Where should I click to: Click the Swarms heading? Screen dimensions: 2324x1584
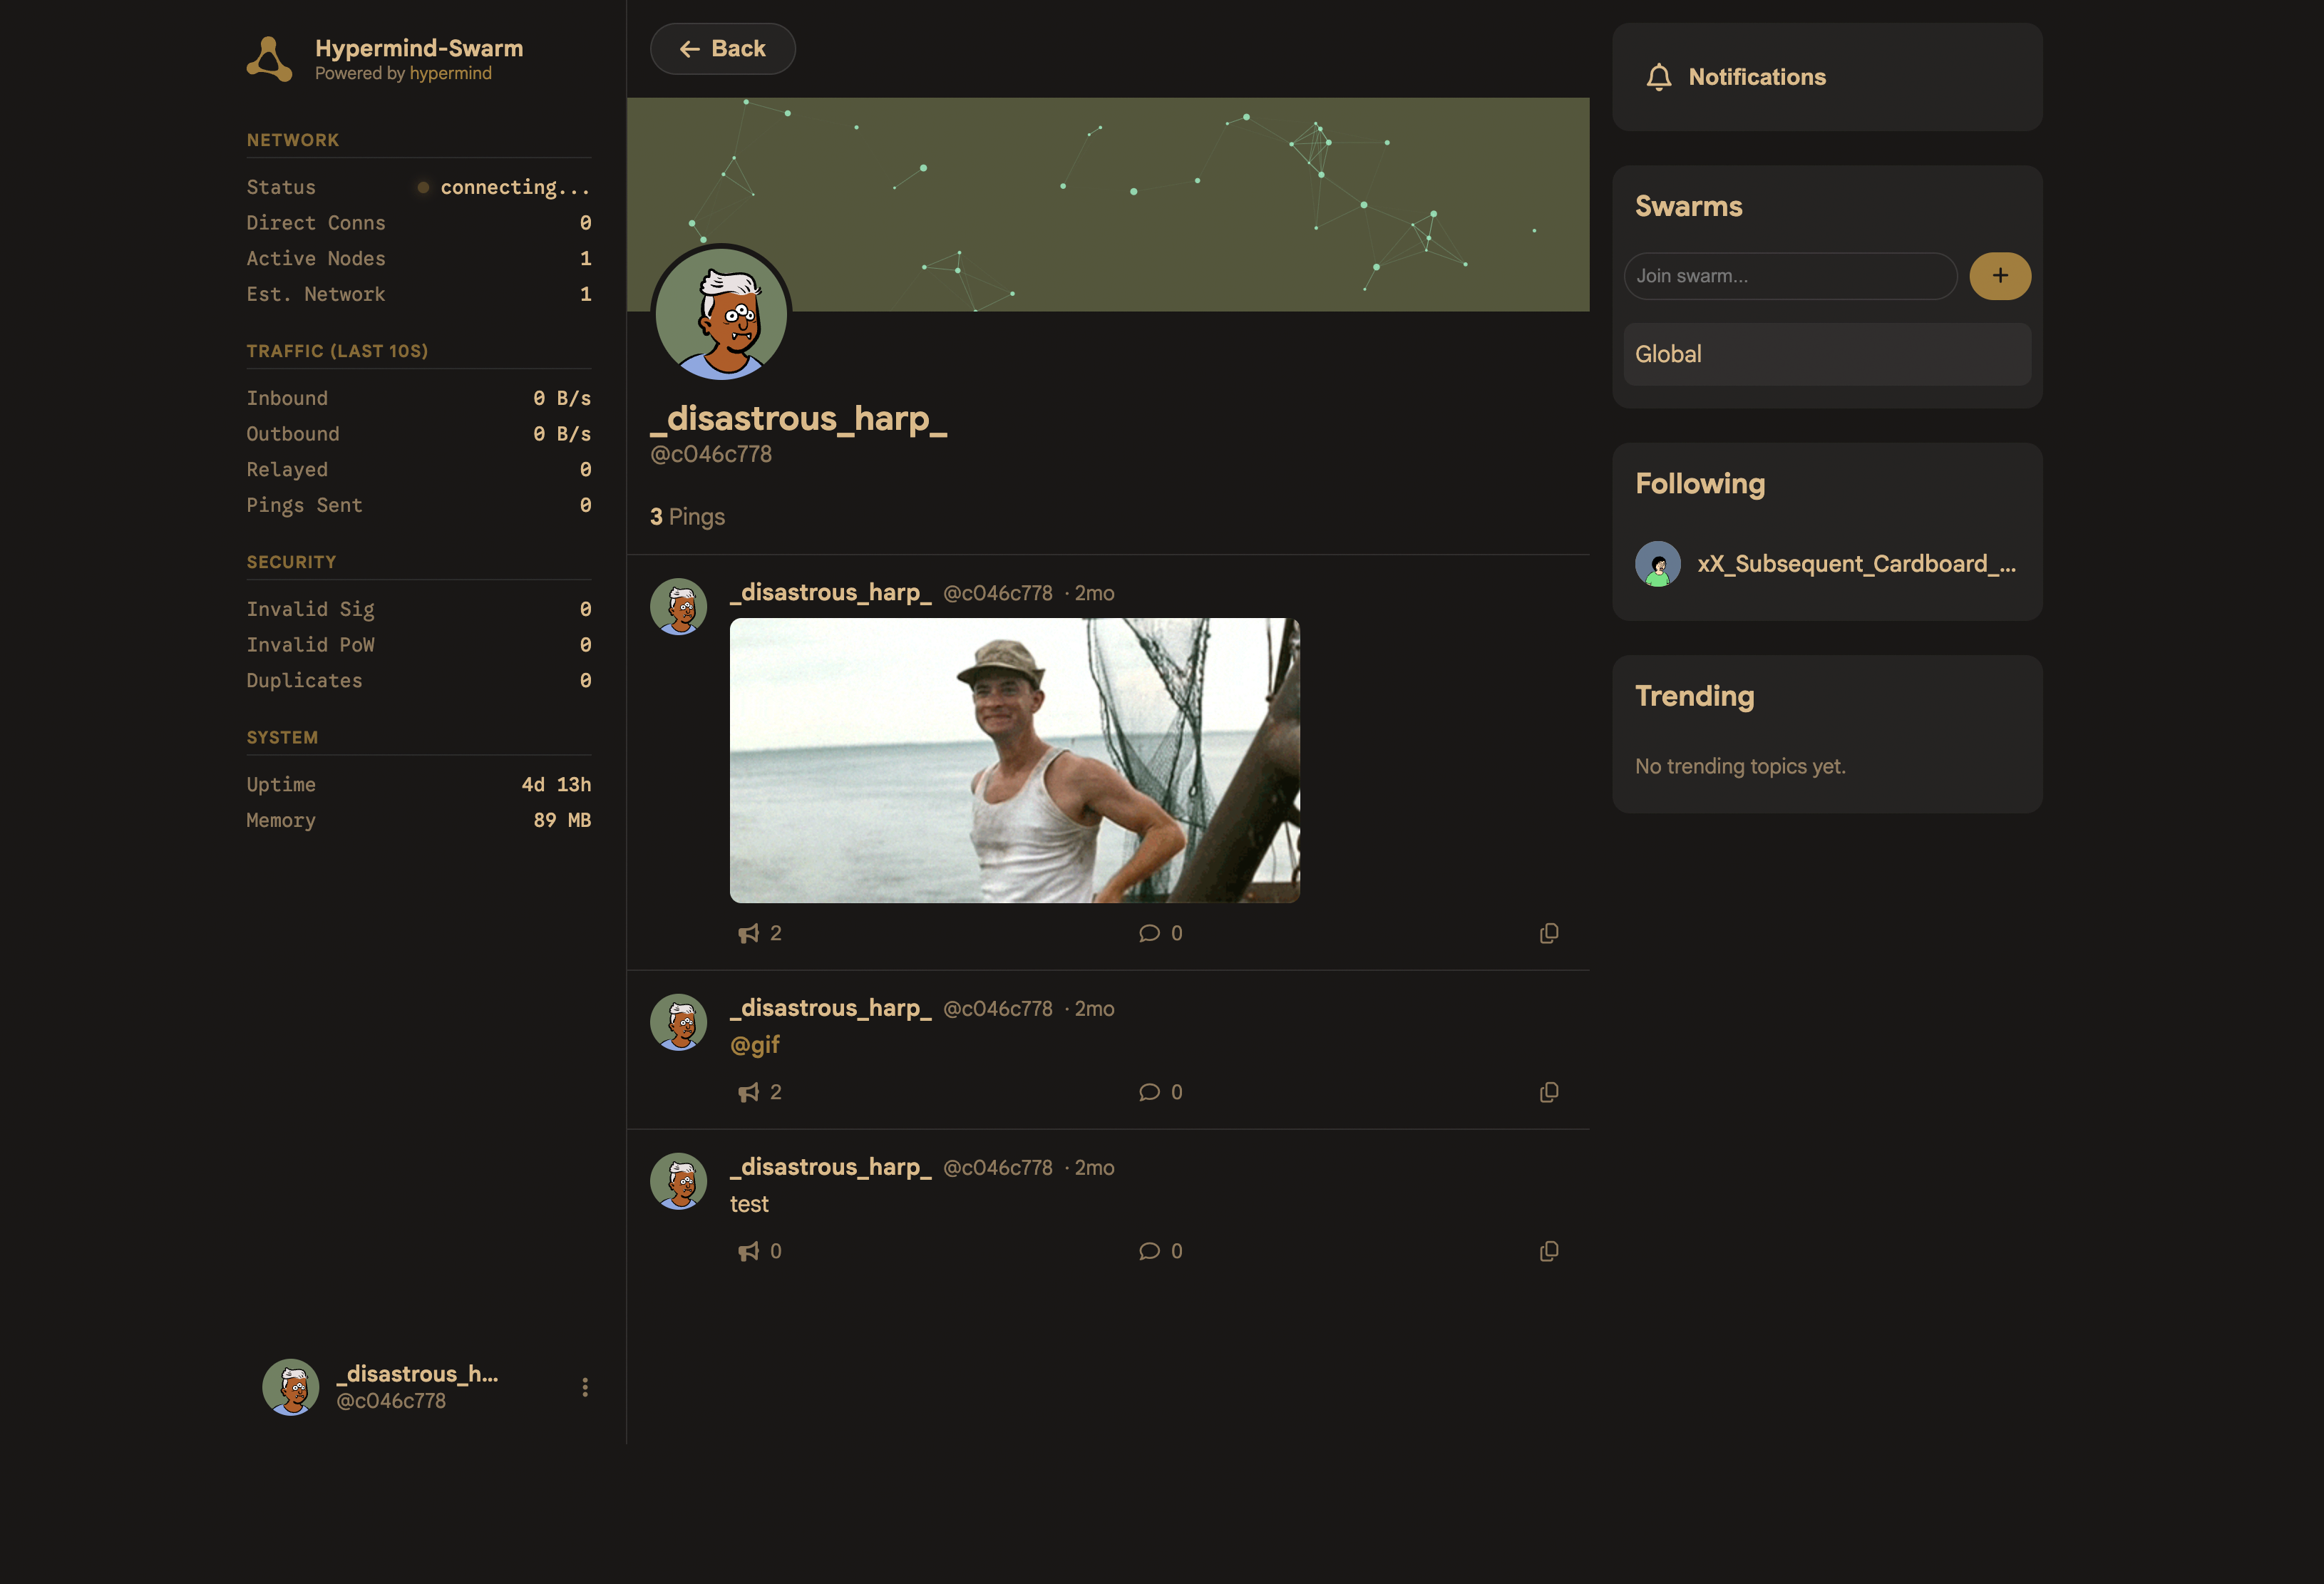[1689, 206]
